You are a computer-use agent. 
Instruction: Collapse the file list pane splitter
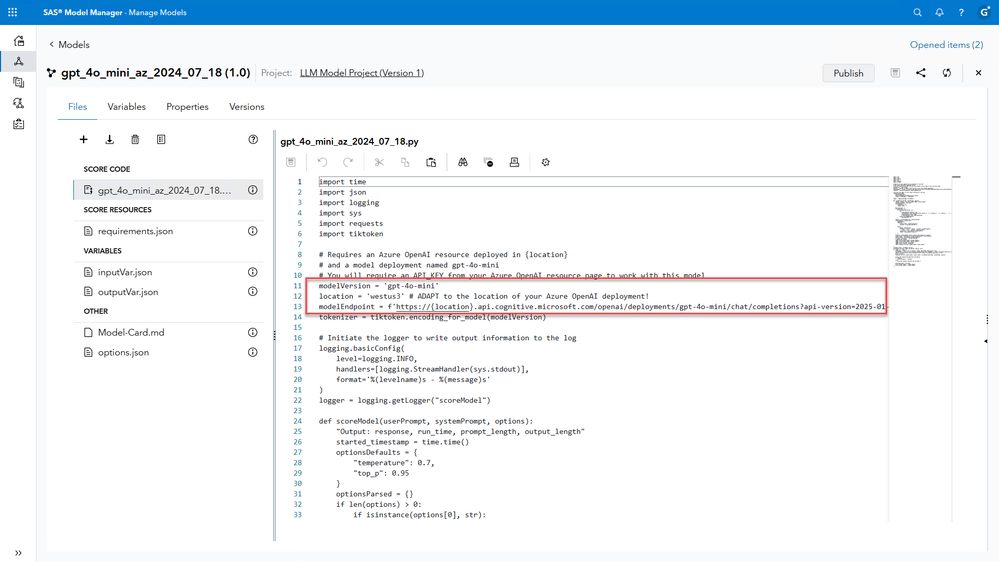pos(275,336)
